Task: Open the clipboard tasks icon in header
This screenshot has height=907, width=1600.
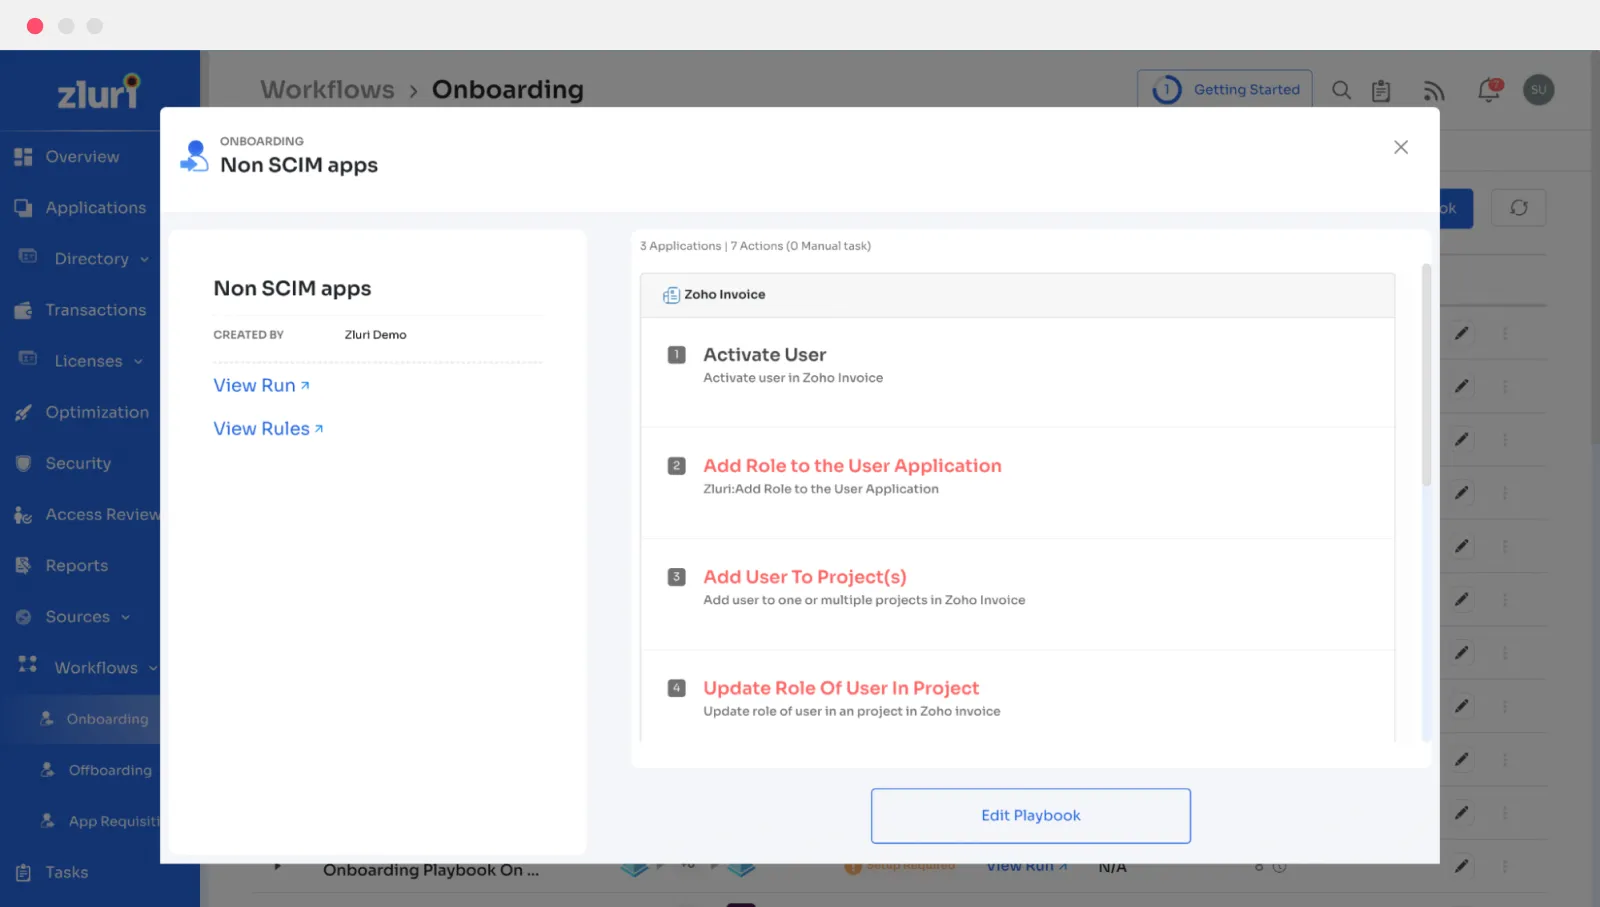Action: [x=1381, y=91]
